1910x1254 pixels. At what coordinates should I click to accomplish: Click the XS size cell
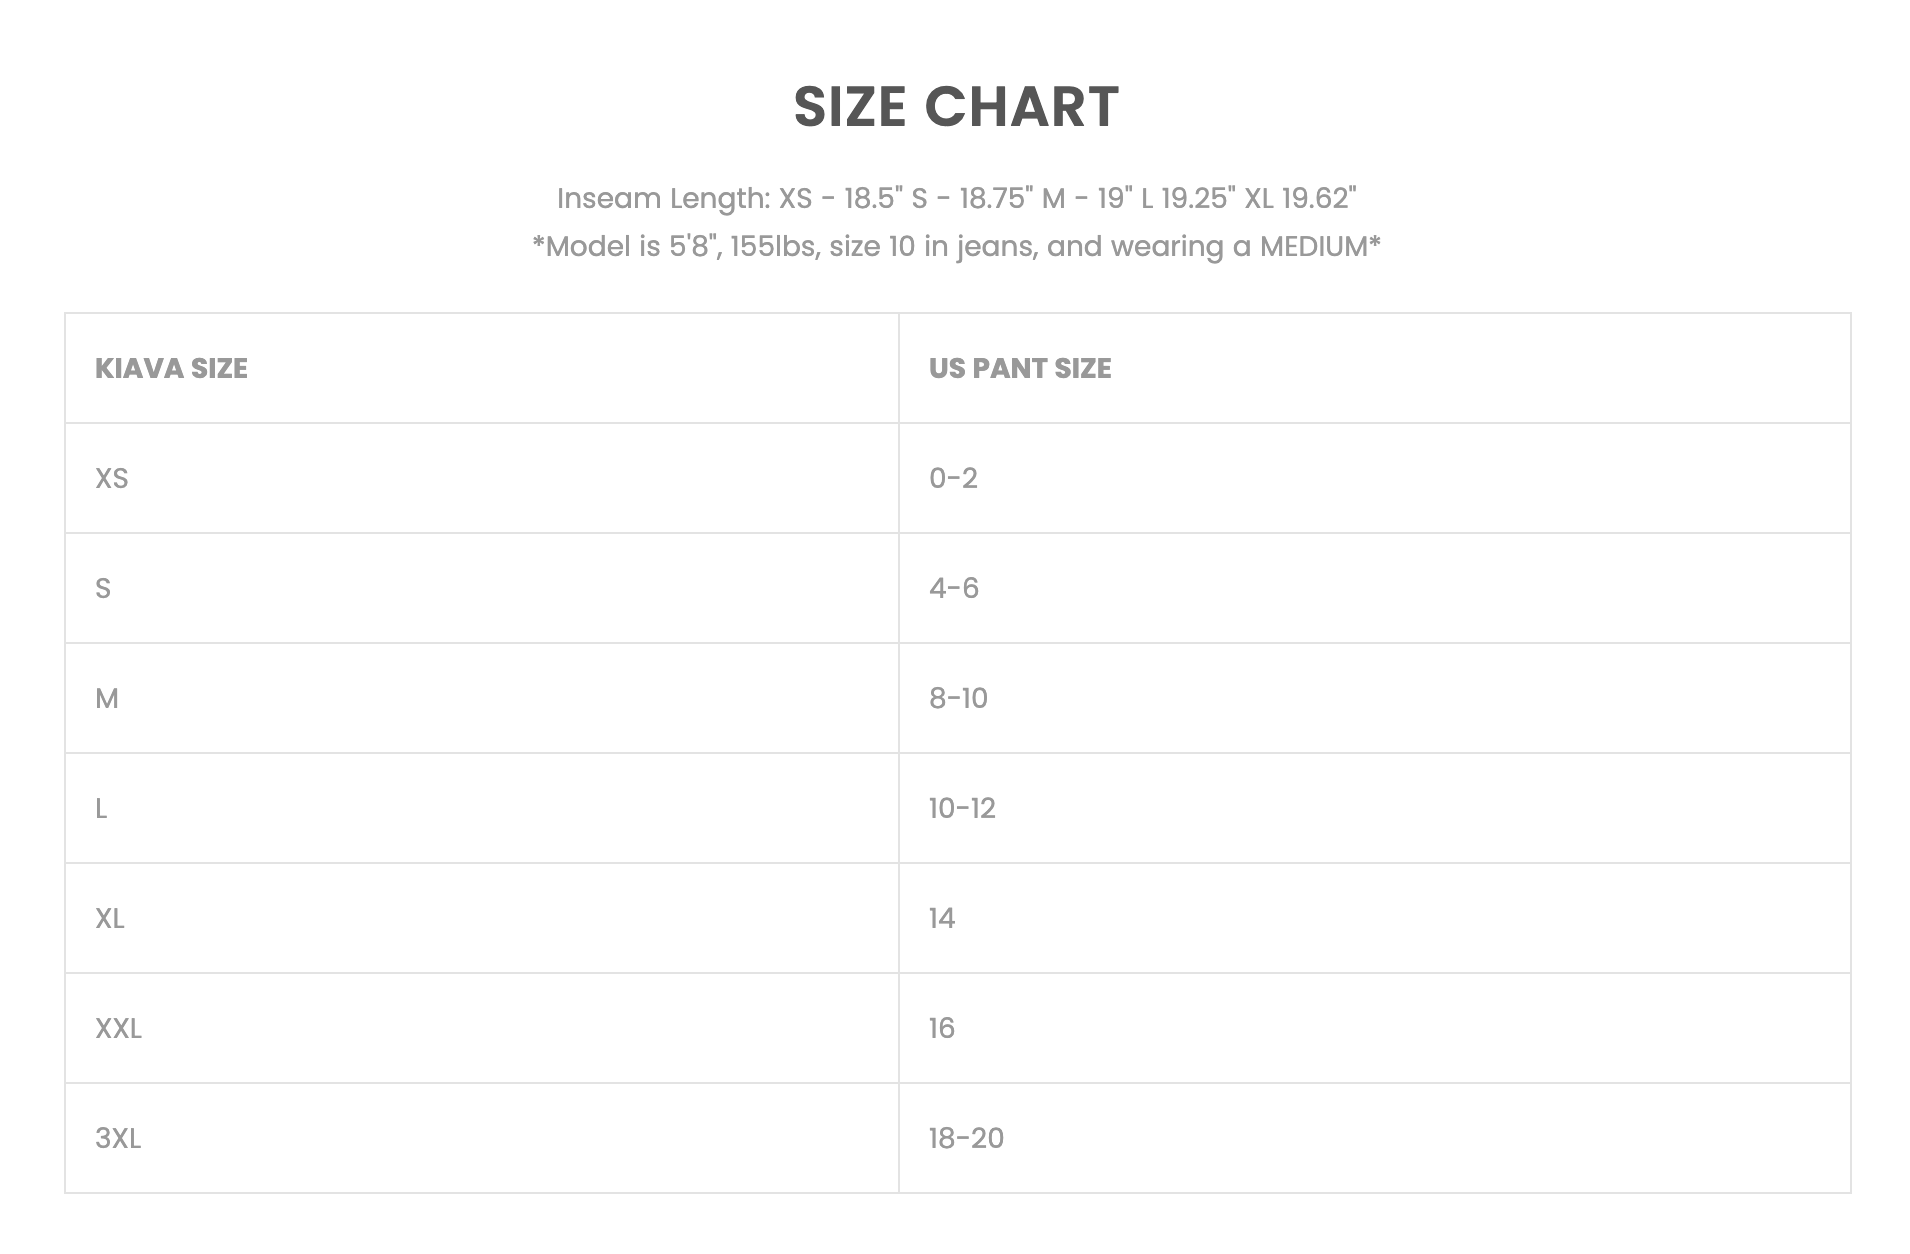click(112, 478)
